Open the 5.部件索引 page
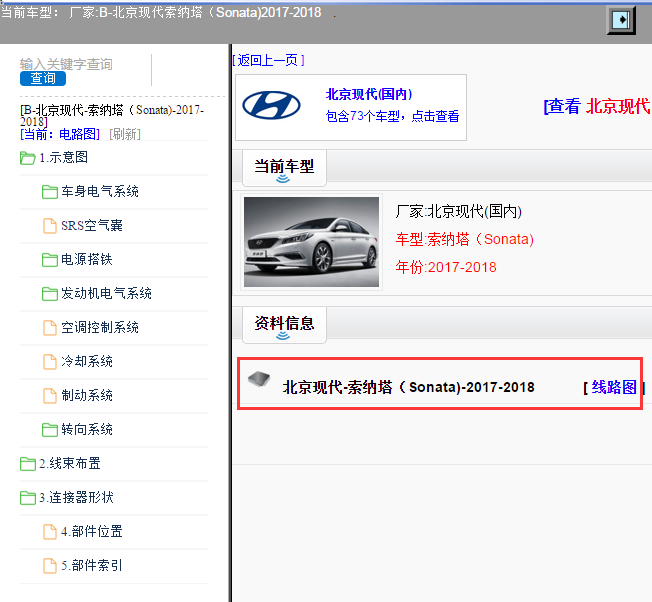Viewport: 652px width, 602px height. [x=91, y=565]
